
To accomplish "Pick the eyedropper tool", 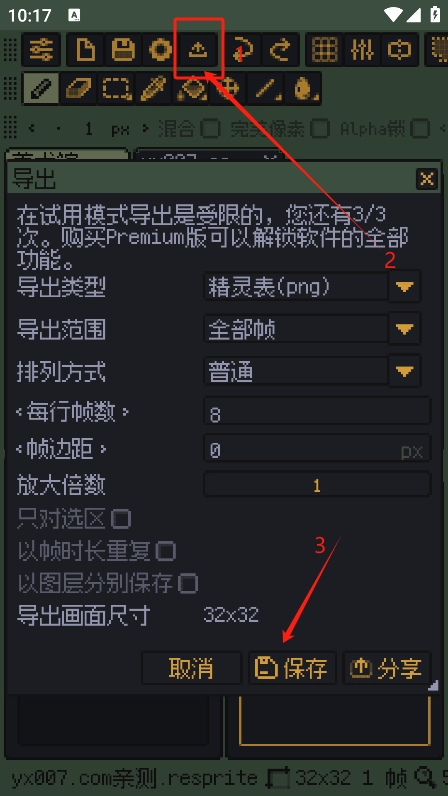I will (x=153, y=88).
